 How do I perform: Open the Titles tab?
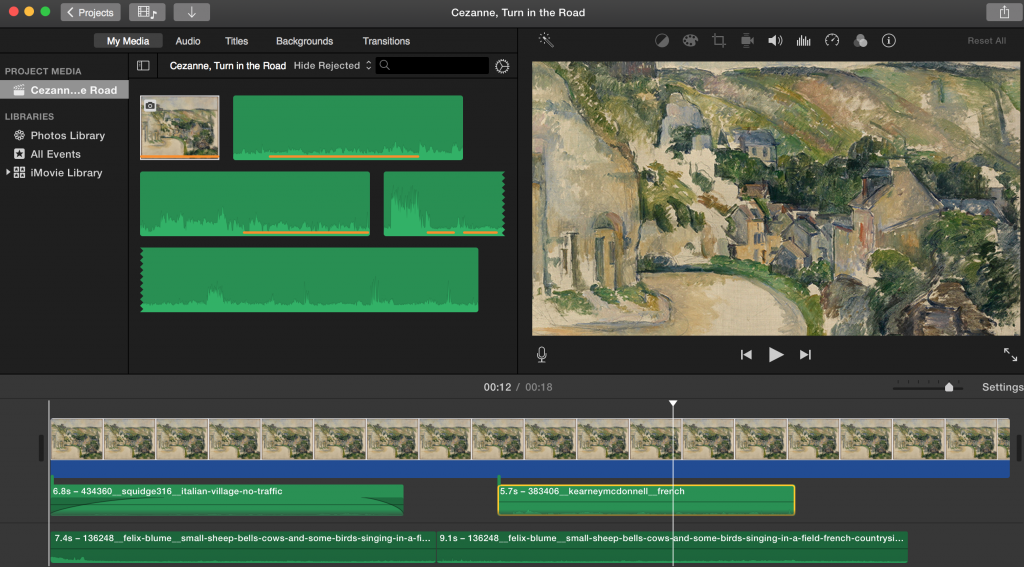(x=236, y=40)
